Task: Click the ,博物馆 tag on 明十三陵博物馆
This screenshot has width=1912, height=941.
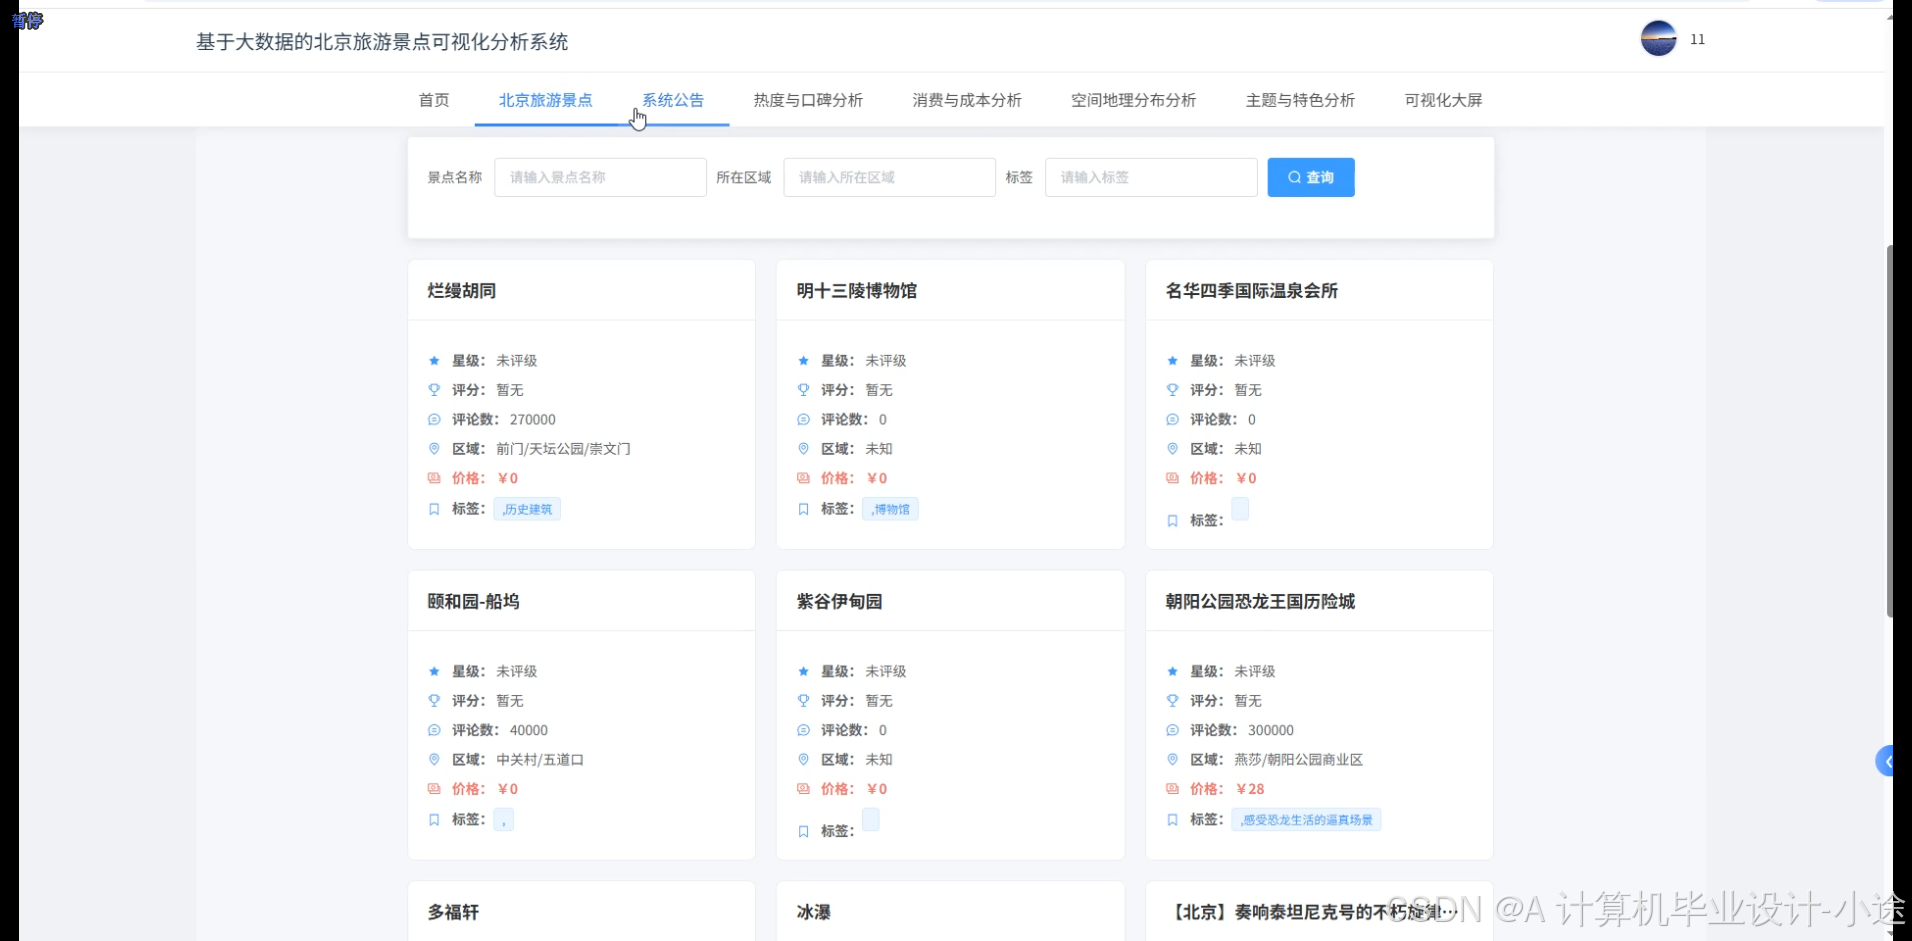Action: point(890,509)
